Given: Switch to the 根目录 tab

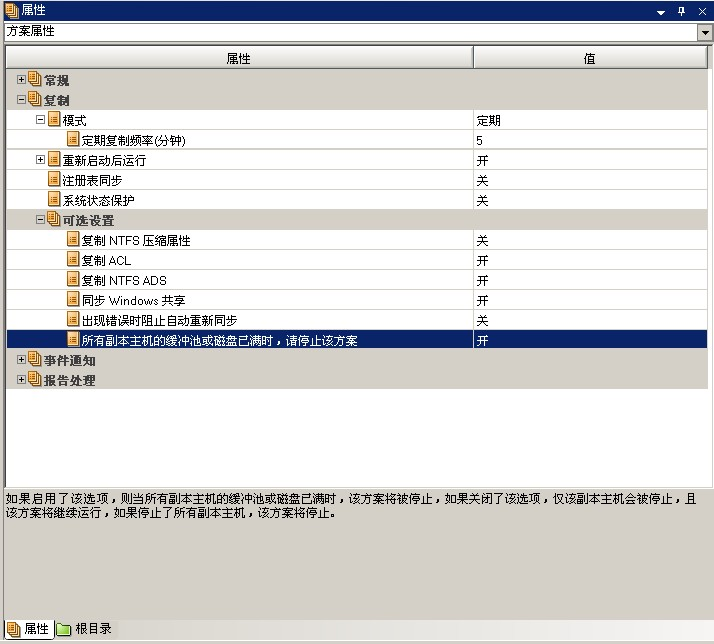Looking at the screenshot, I should 84,629.
